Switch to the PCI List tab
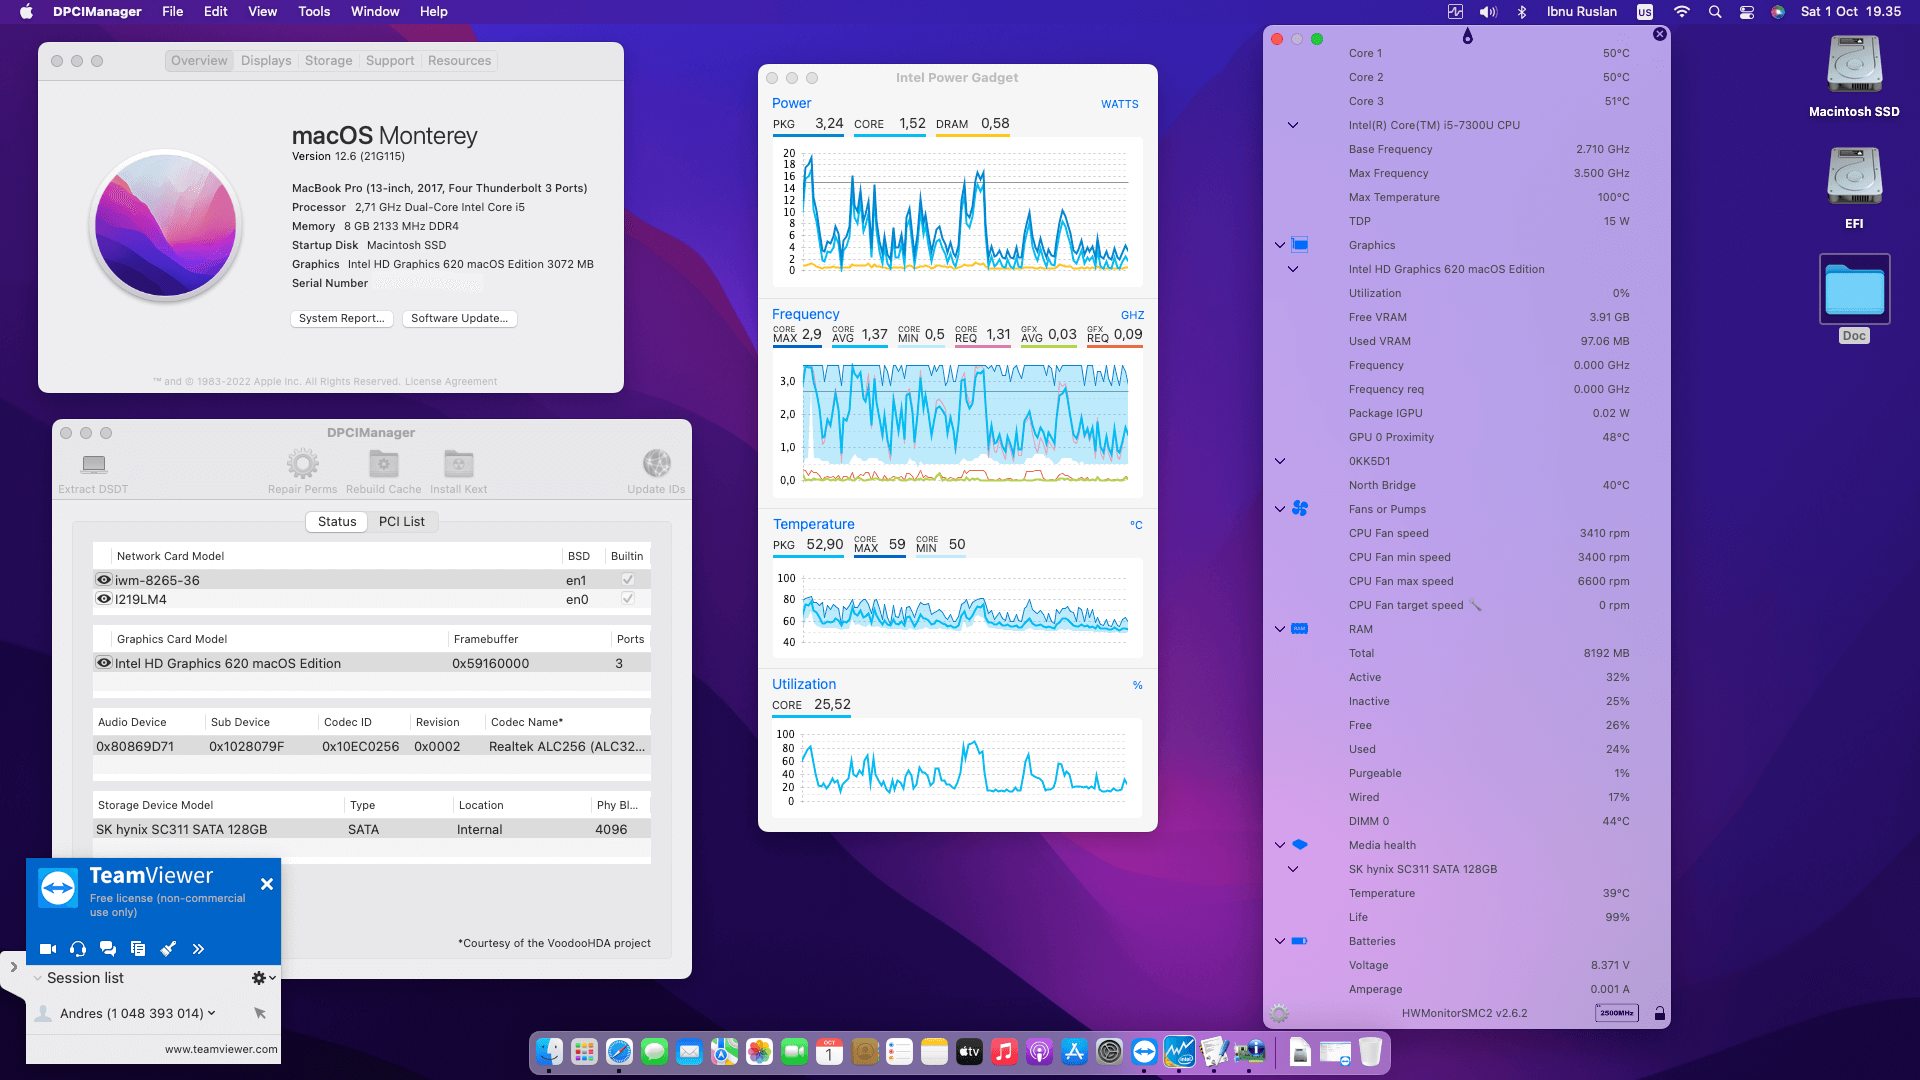Image resolution: width=1920 pixels, height=1080 pixels. tap(401, 521)
